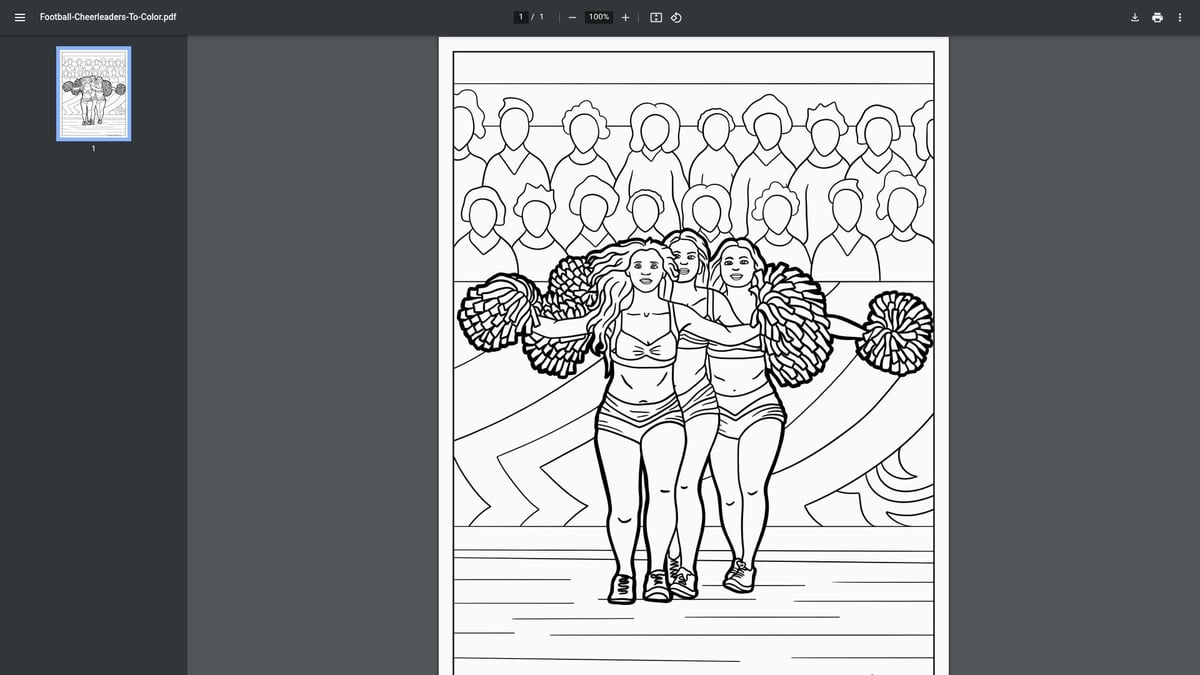Increase zoom with the plus button
1200x675 pixels.
[x=625, y=17]
